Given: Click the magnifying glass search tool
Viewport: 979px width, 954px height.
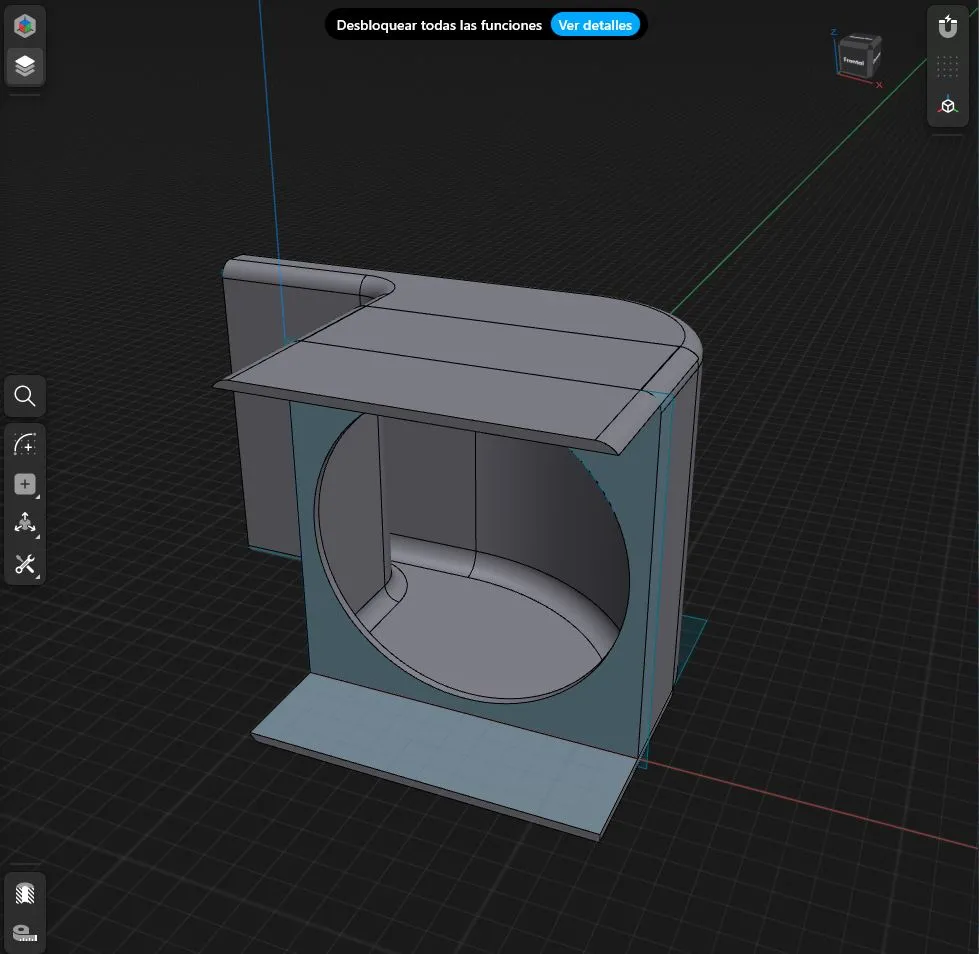Looking at the screenshot, I should tap(25, 397).
